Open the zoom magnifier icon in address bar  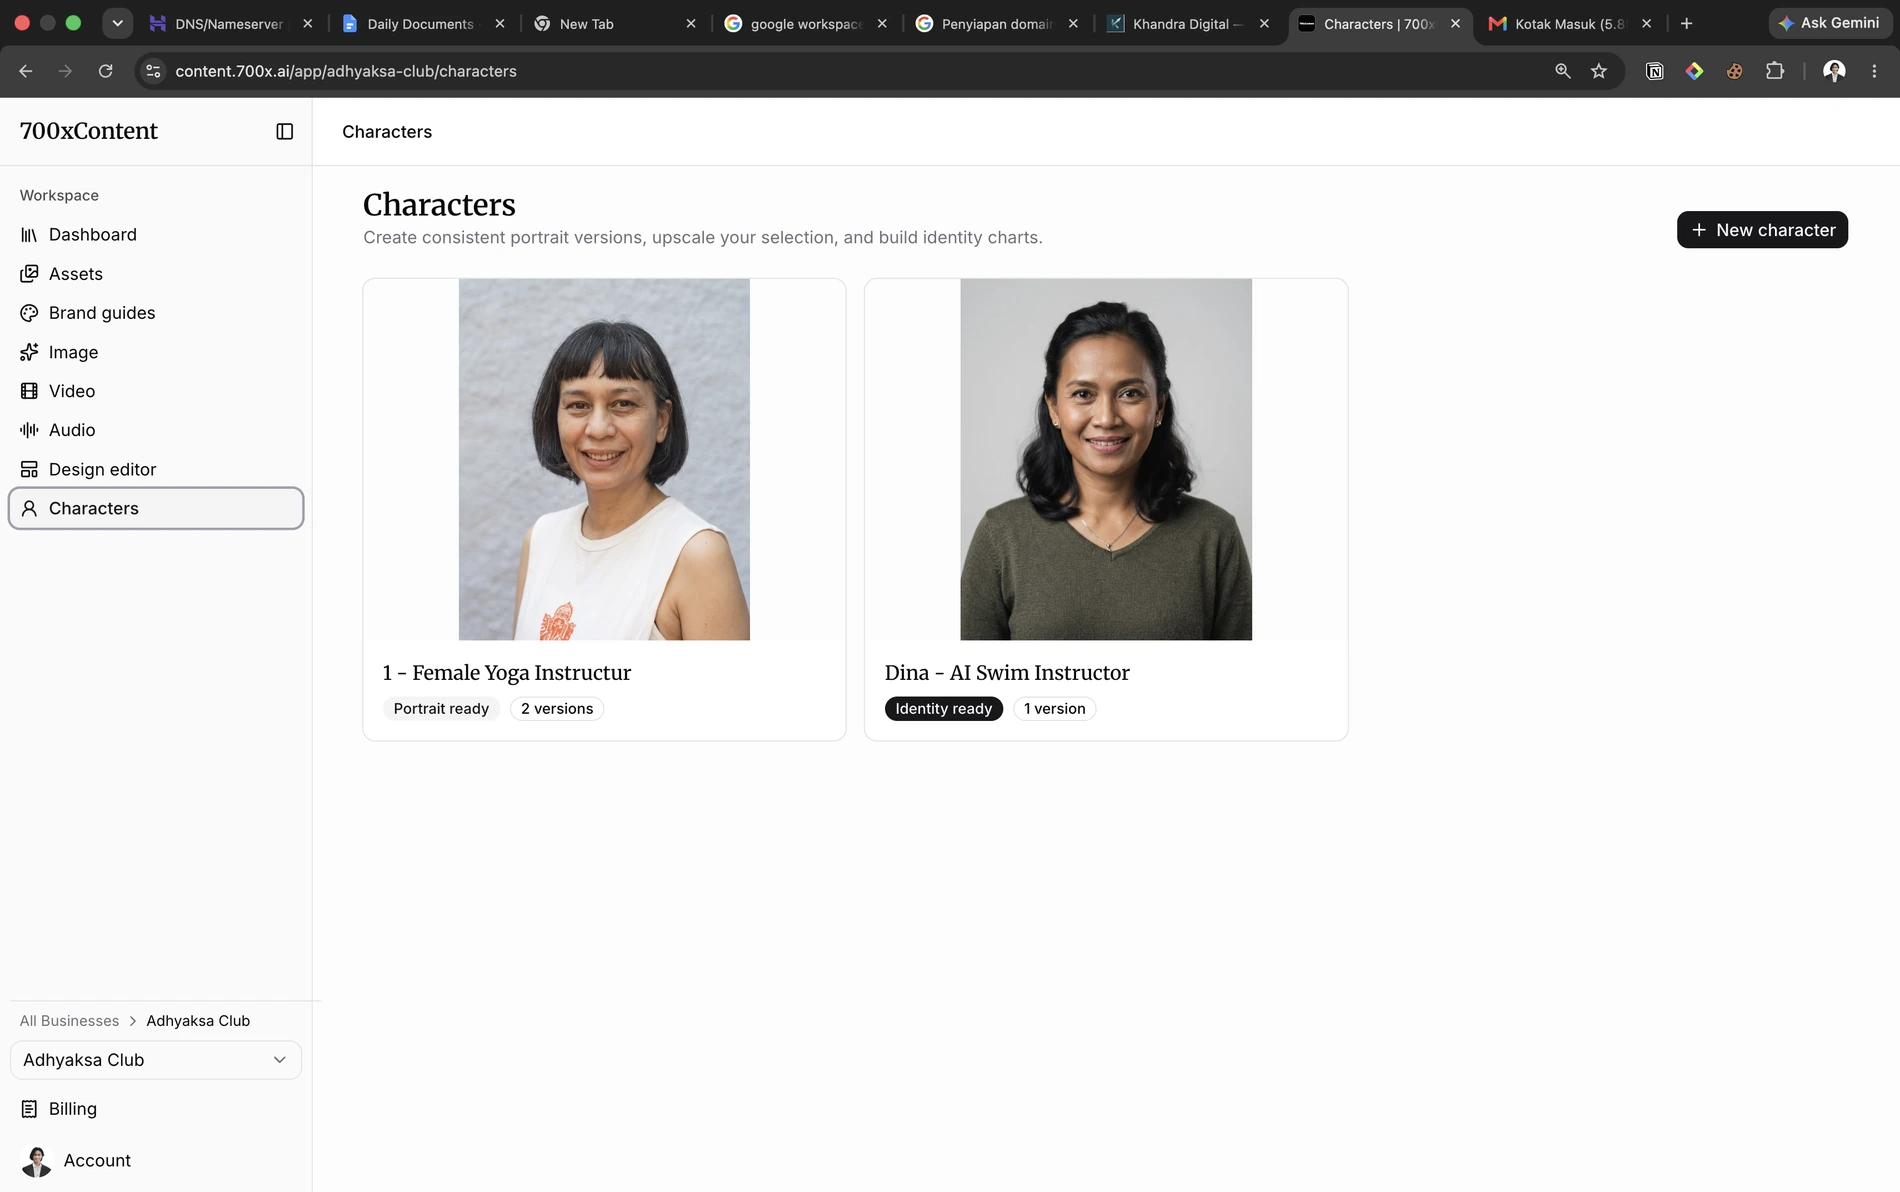point(1563,71)
